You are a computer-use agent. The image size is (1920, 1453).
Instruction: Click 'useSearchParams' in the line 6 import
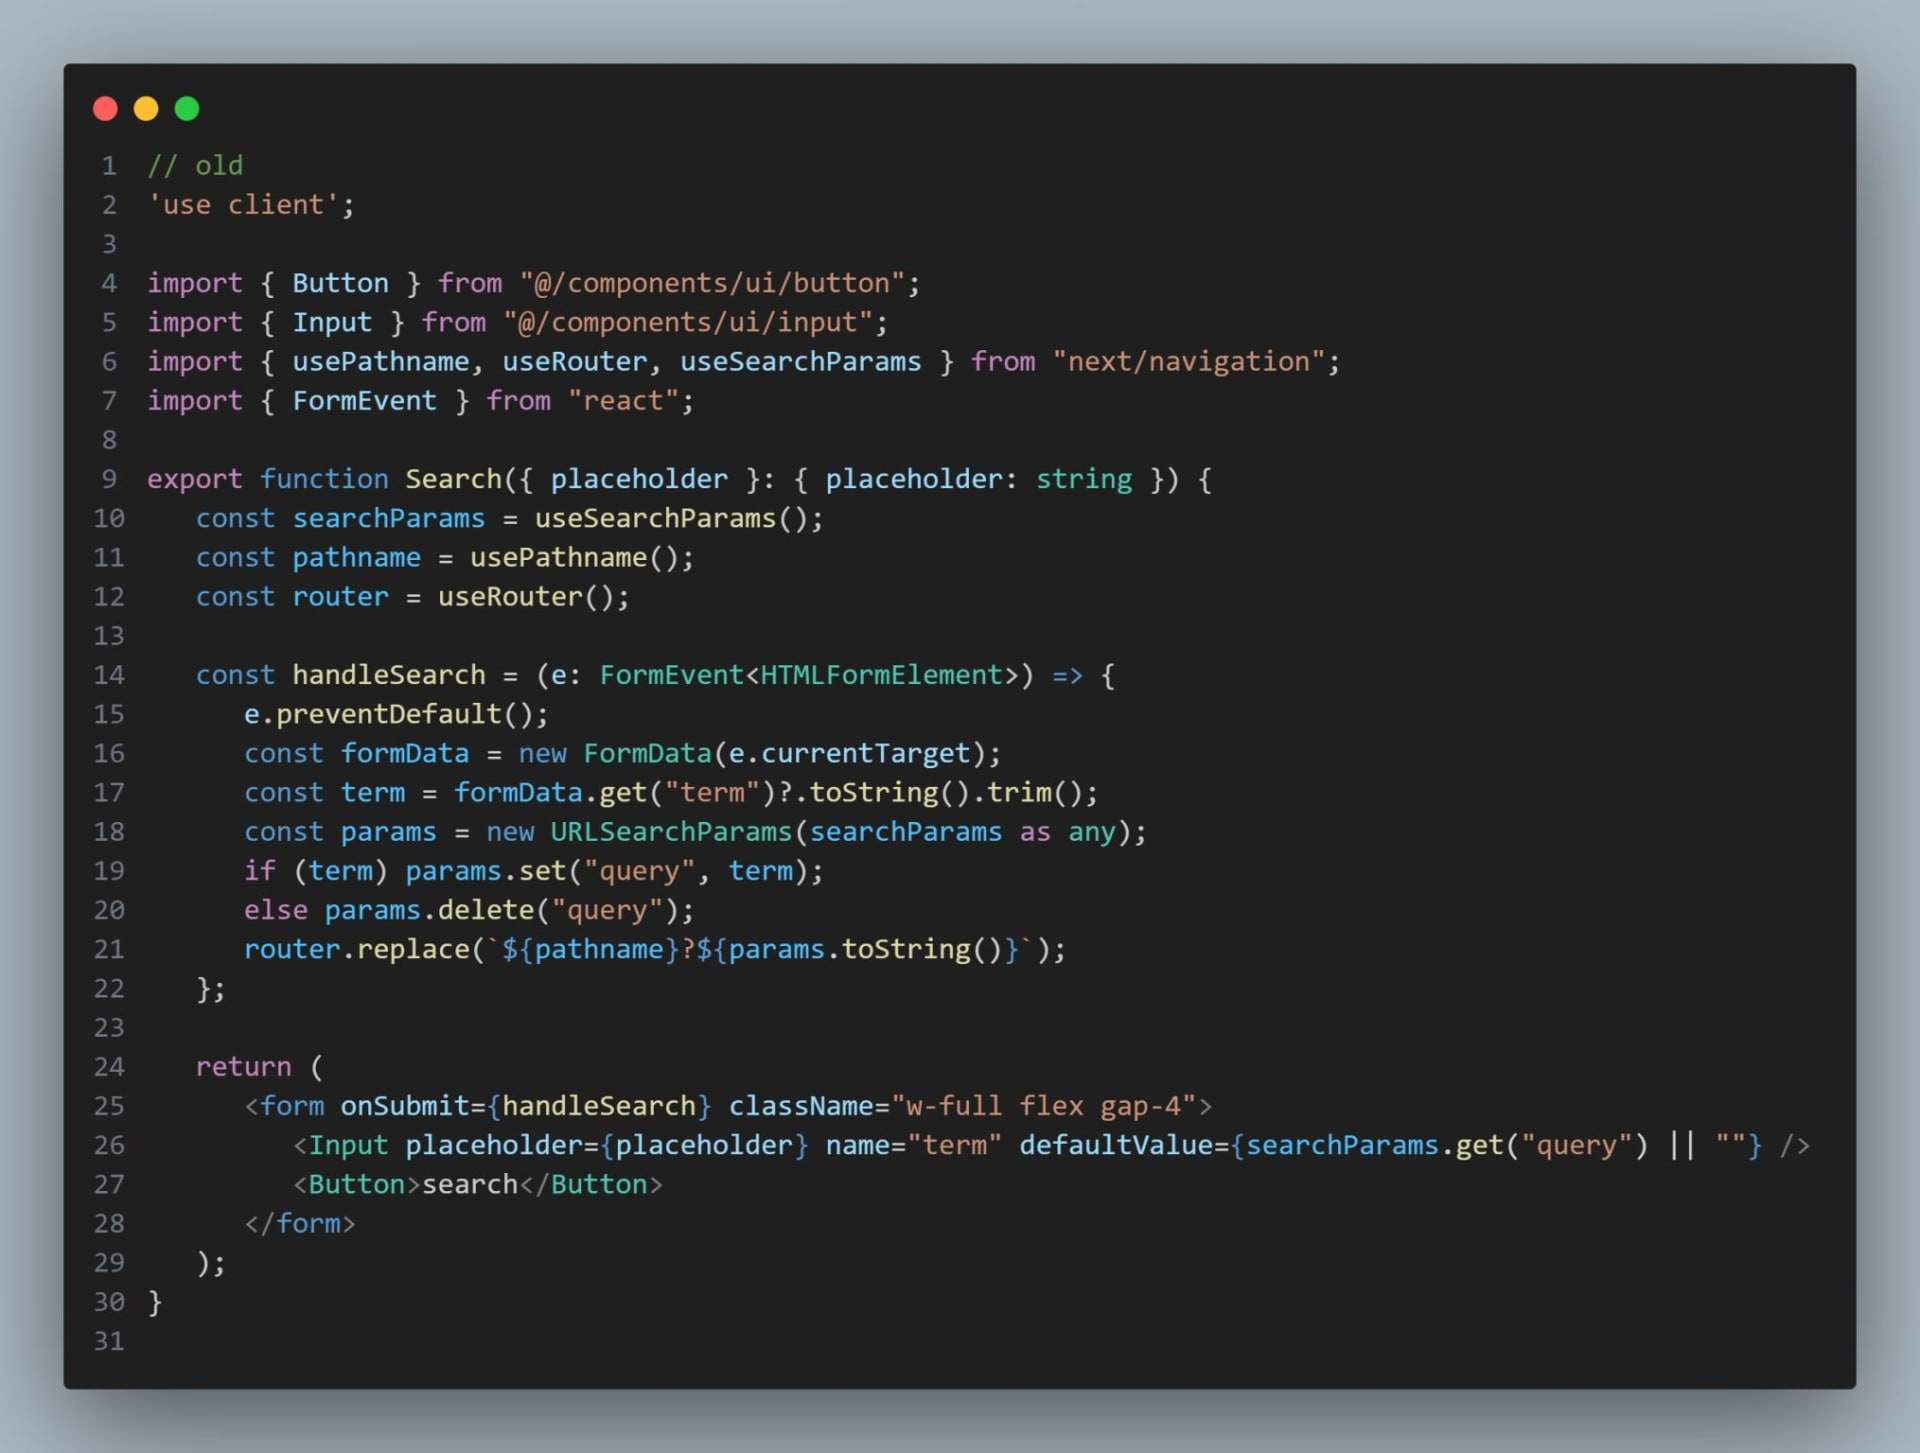point(800,361)
